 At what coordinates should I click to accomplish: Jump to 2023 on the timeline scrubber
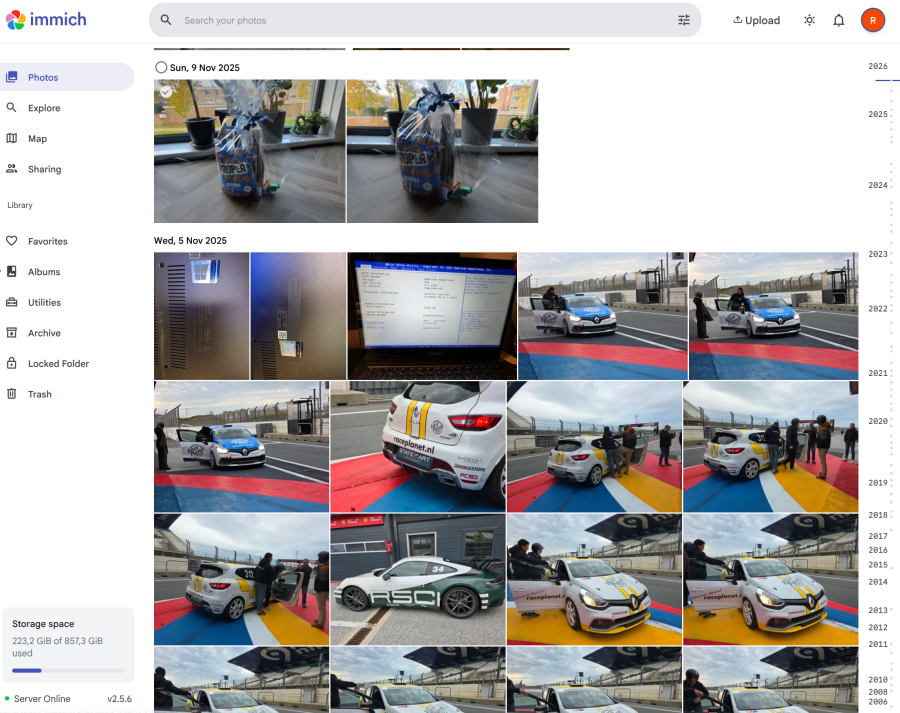pyautogui.click(x=878, y=254)
